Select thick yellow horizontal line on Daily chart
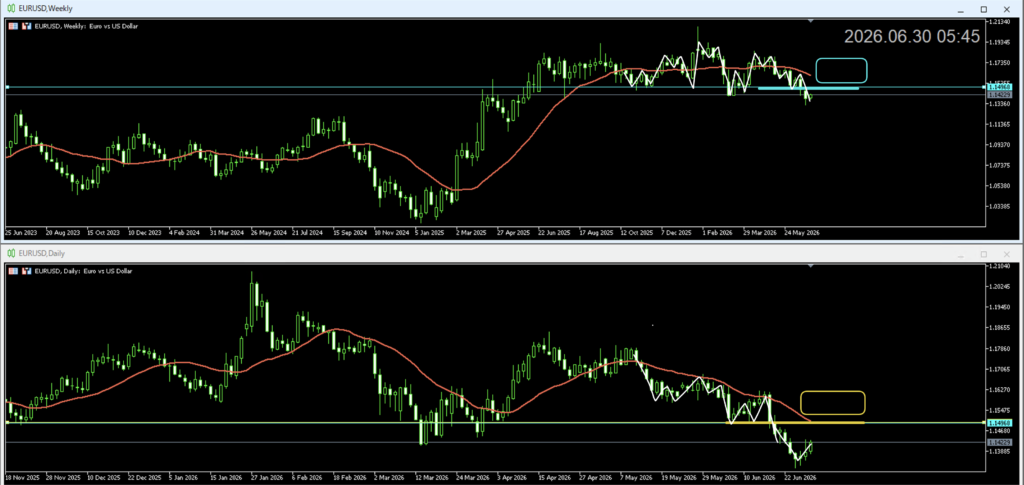Viewport: 1024px width, 485px height. 795,423
